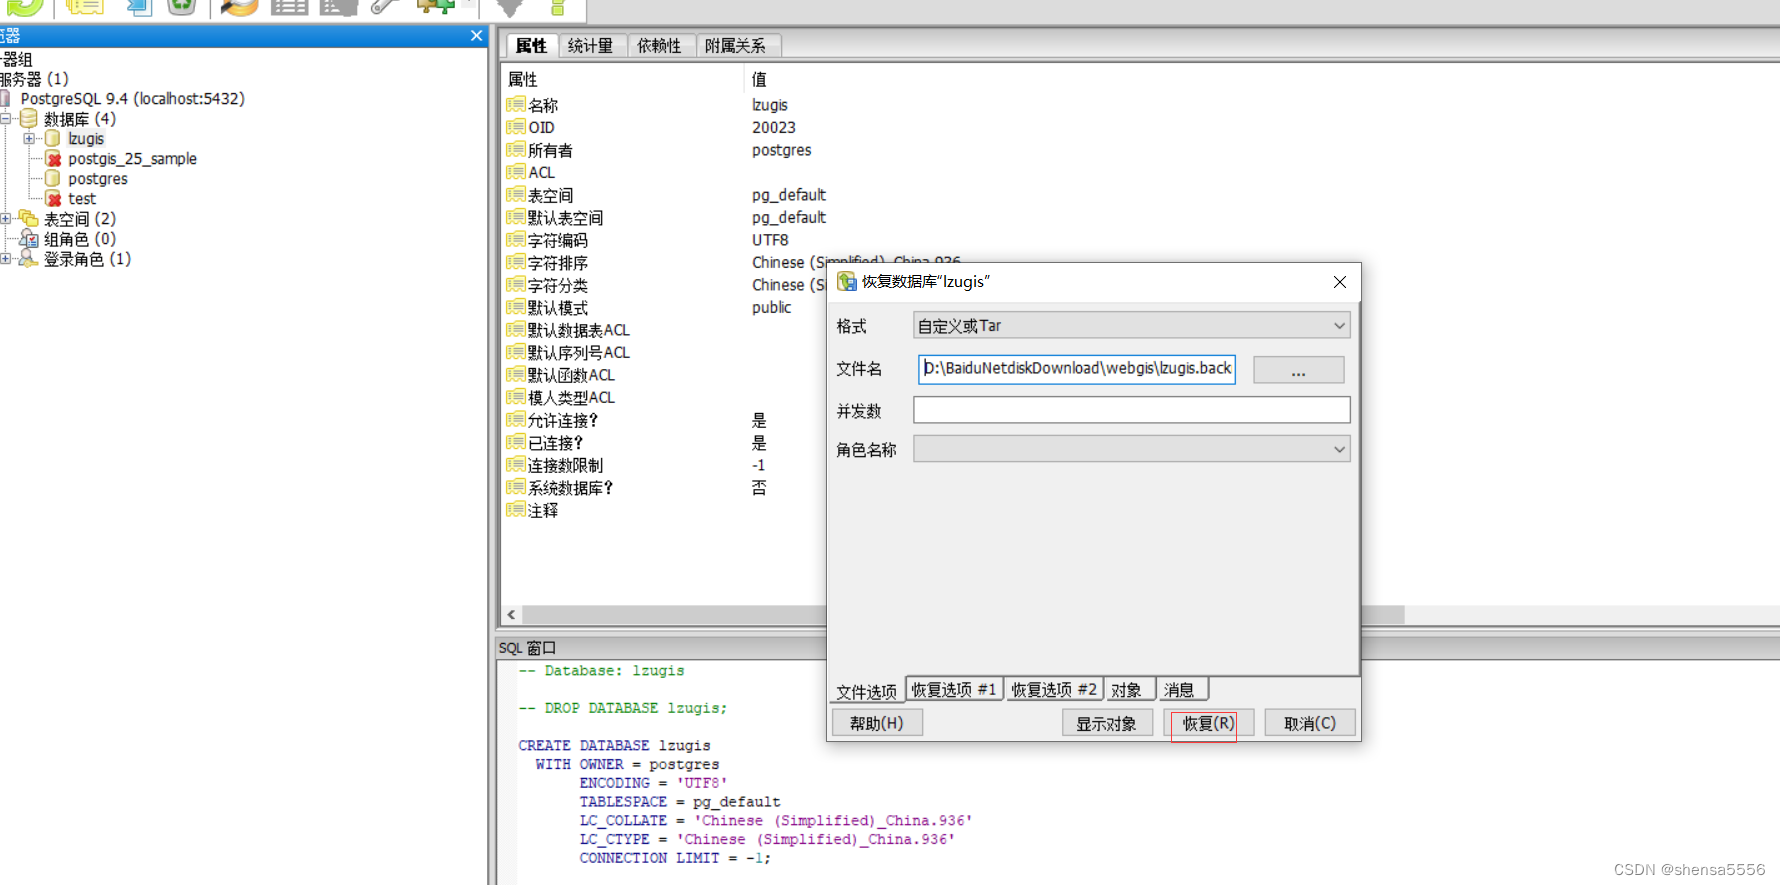Click the restore dialog title icon
The height and width of the screenshot is (885, 1780).
pyautogui.click(x=847, y=282)
